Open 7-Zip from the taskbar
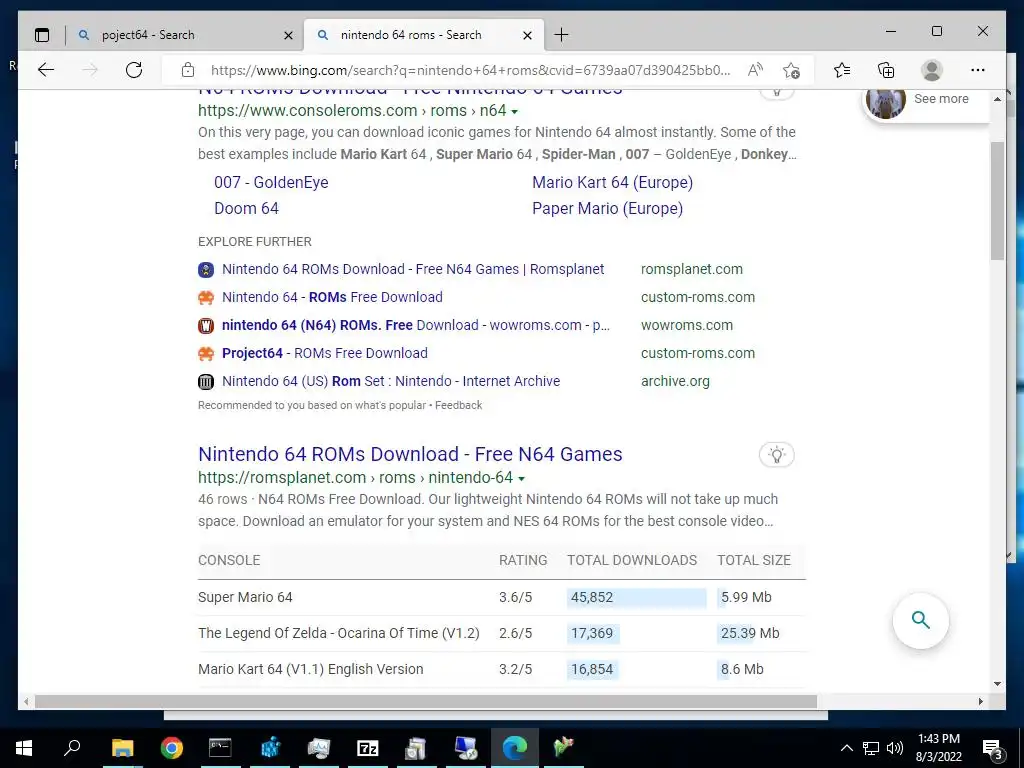Viewport: 1024px width, 768px height. (x=368, y=748)
